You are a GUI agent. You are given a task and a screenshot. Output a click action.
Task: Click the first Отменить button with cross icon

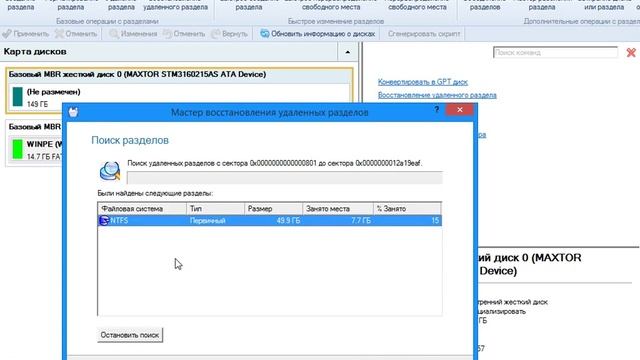(76, 34)
